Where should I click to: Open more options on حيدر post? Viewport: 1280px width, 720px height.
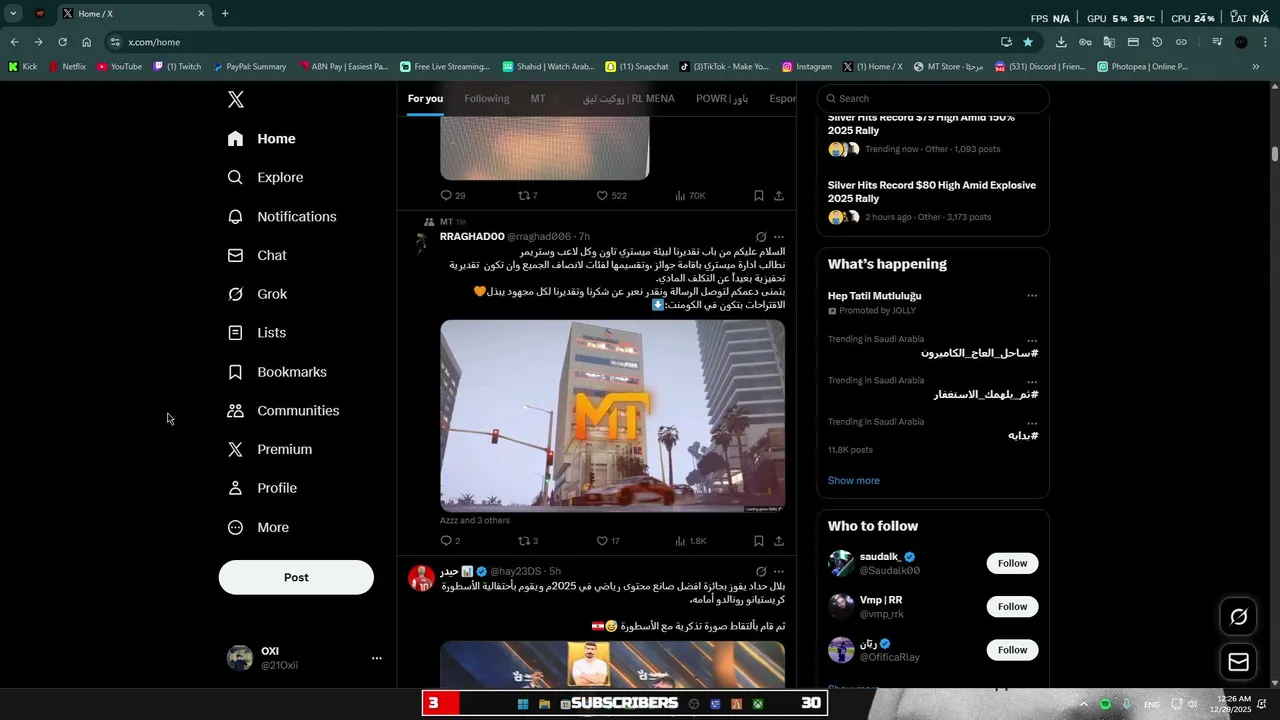click(779, 572)
